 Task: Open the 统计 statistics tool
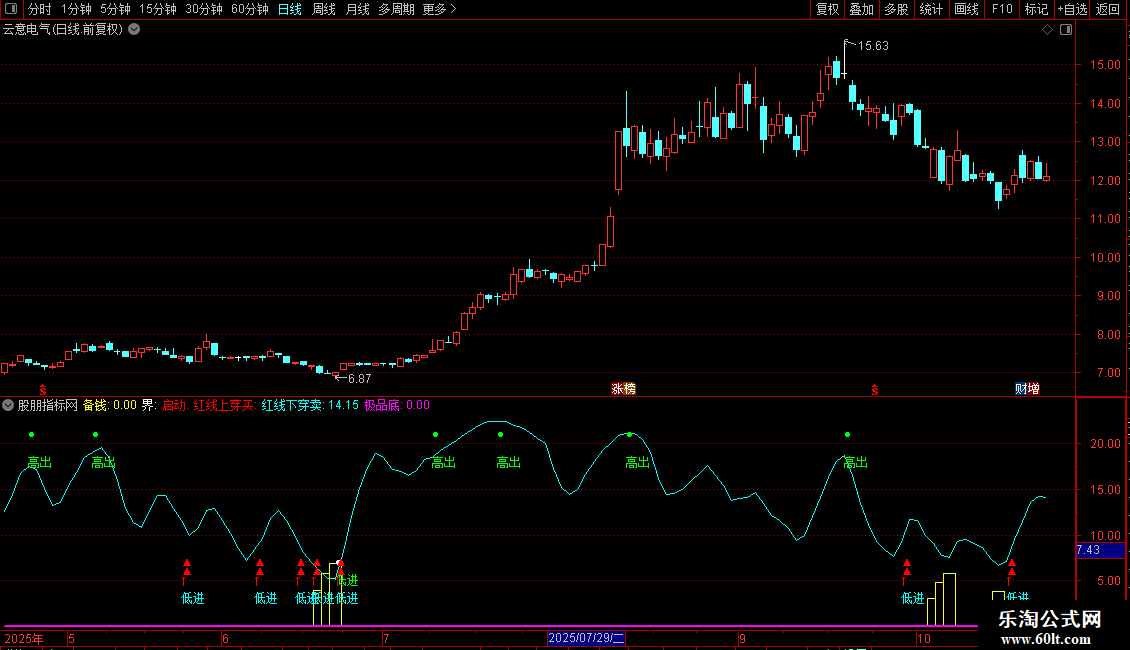[930, 9]
